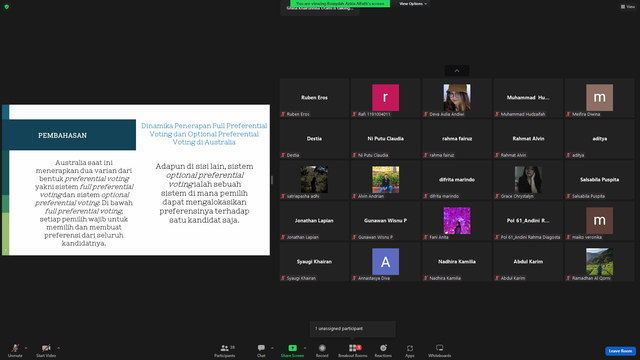Image resolution: width=640 pixels, height=360 pixels.
Task: Select Fani Anita participant tile
Action: (457, 221)
